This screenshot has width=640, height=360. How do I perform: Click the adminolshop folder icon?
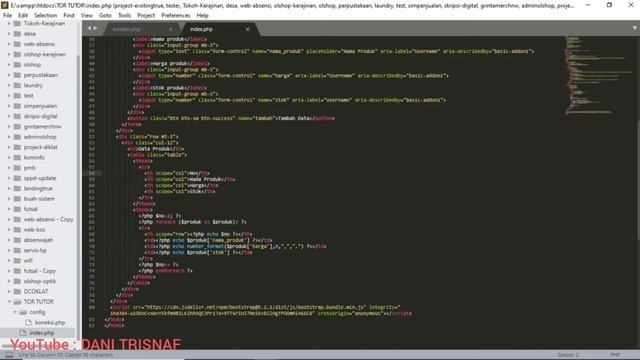[17, 137]
